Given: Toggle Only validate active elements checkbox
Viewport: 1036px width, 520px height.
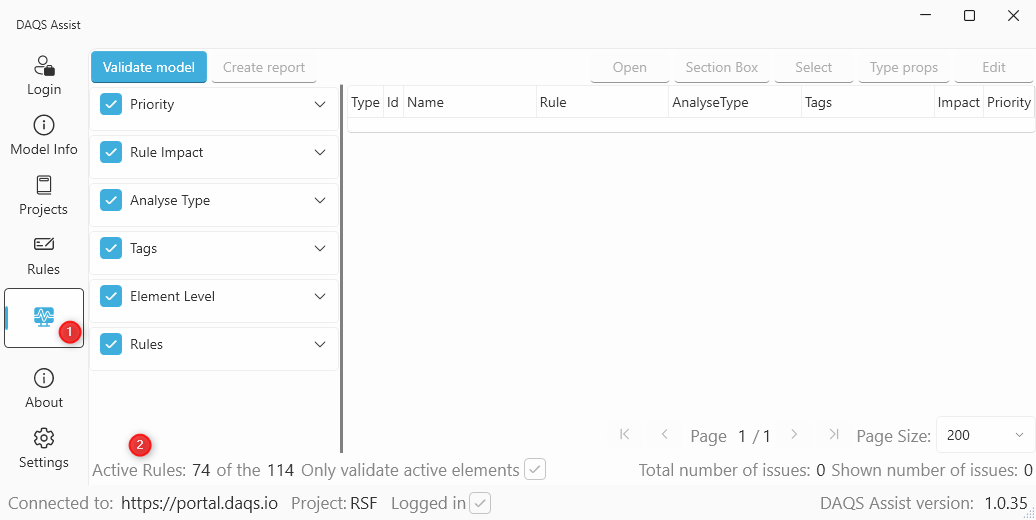Looking at the screenshot, I should [535, 469].
